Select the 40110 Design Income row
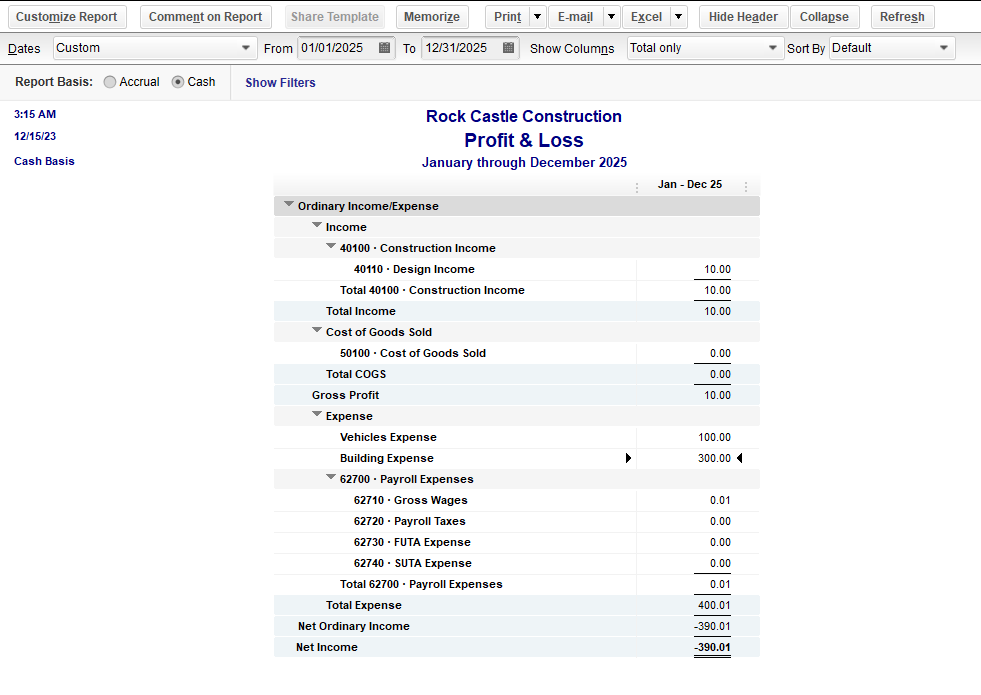981x695 pixels. [517, 270]
